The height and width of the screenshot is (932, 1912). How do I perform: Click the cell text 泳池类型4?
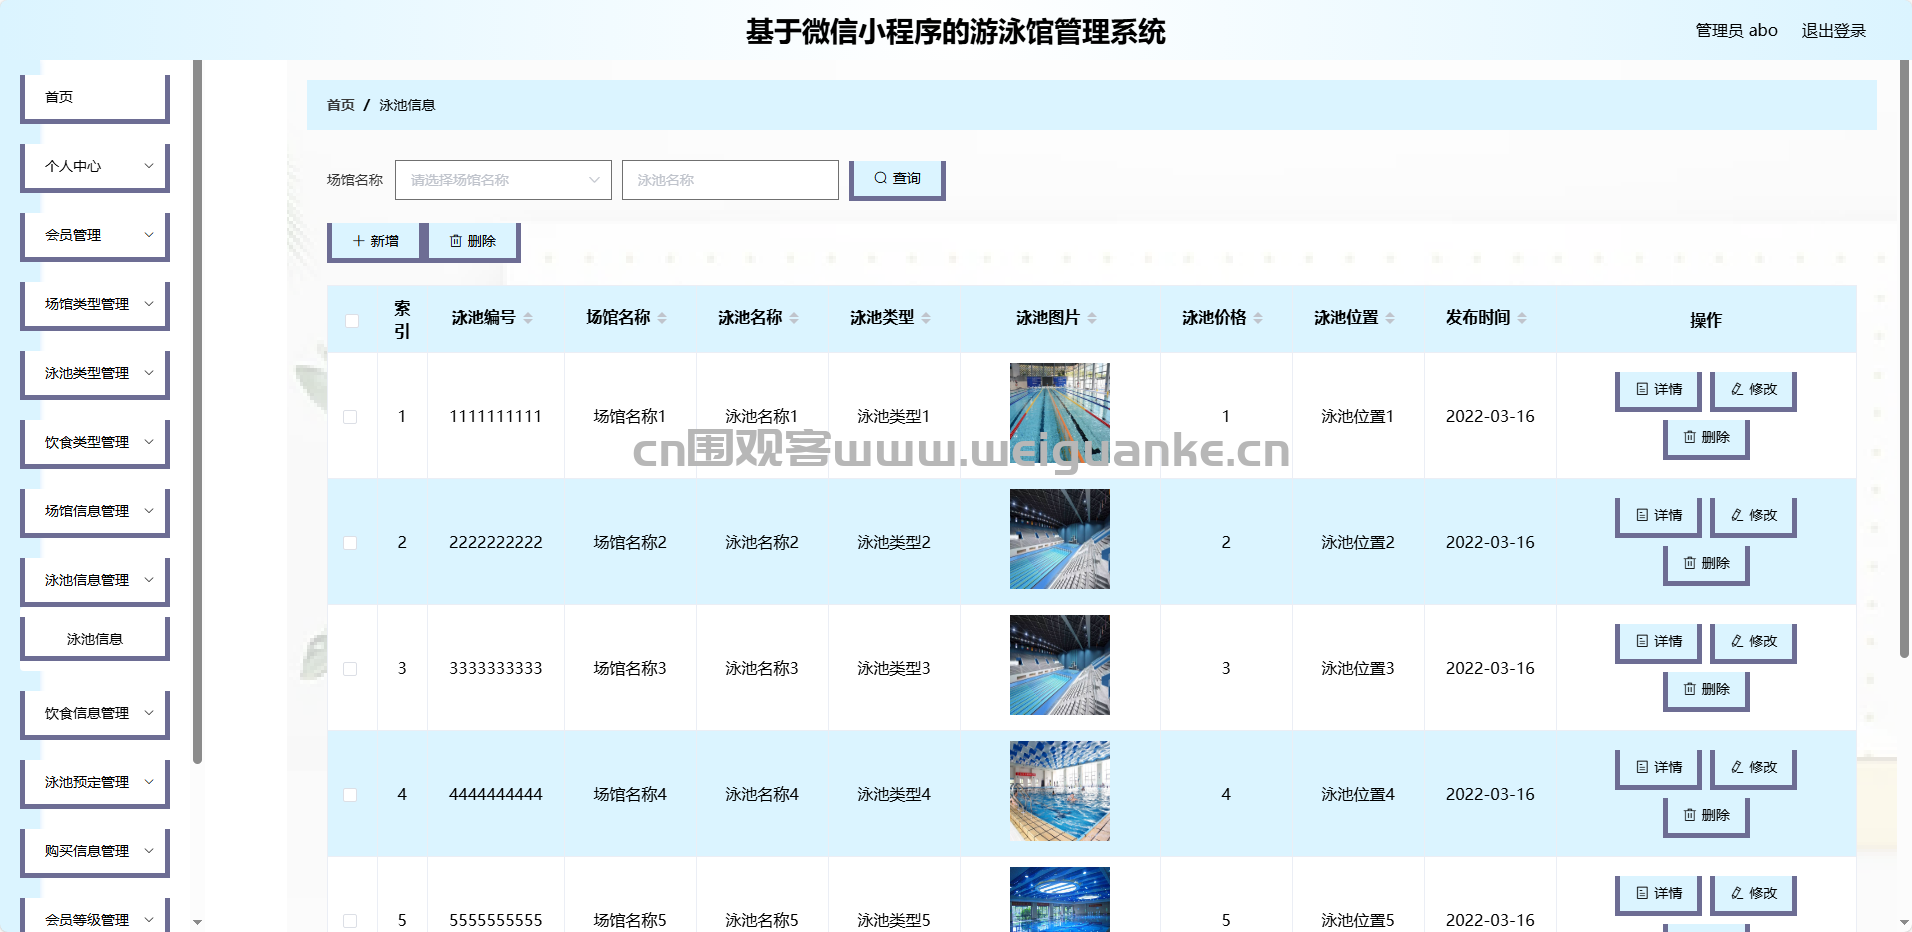pos(894,794)
